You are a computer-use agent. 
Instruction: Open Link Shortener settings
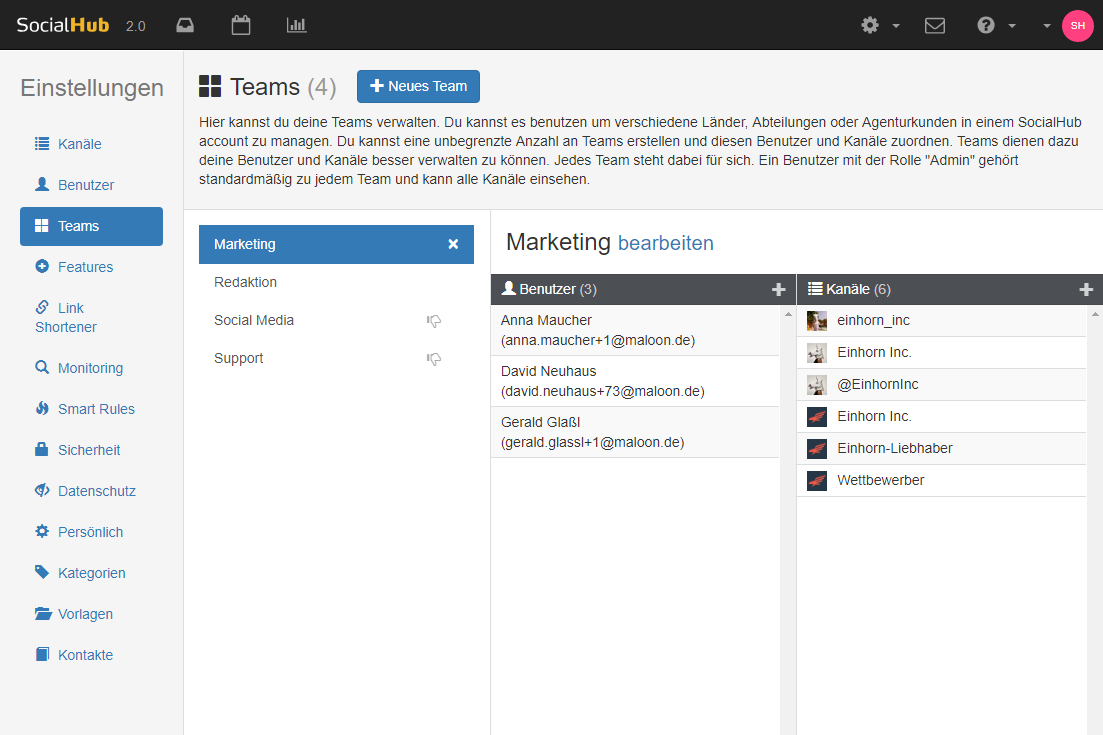91,317
